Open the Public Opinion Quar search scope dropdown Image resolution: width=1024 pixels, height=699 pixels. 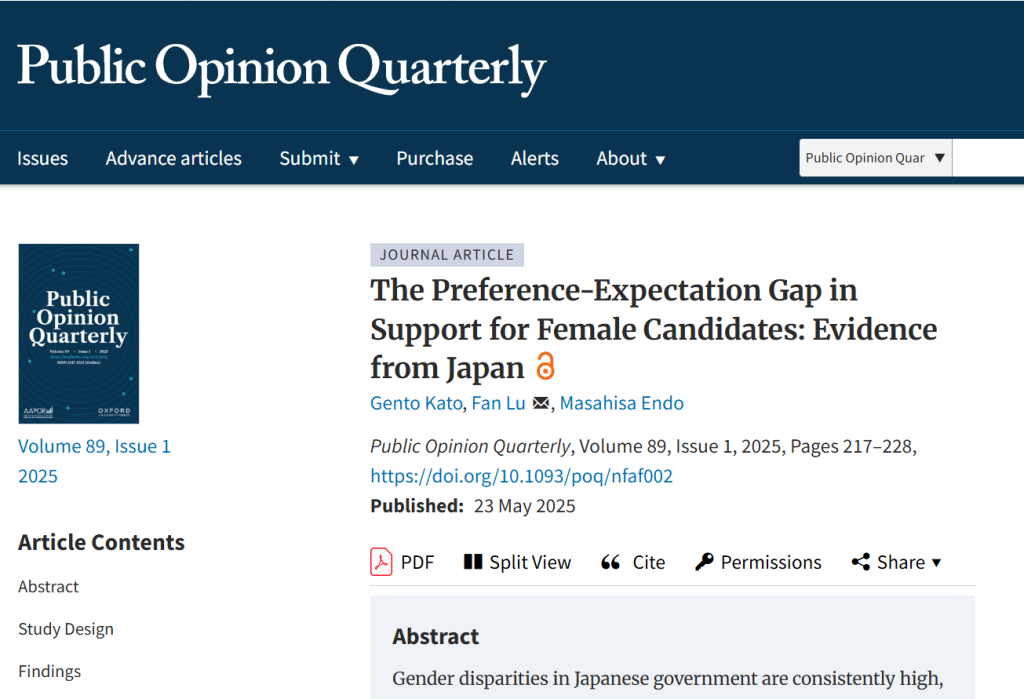tap(875, 158)
